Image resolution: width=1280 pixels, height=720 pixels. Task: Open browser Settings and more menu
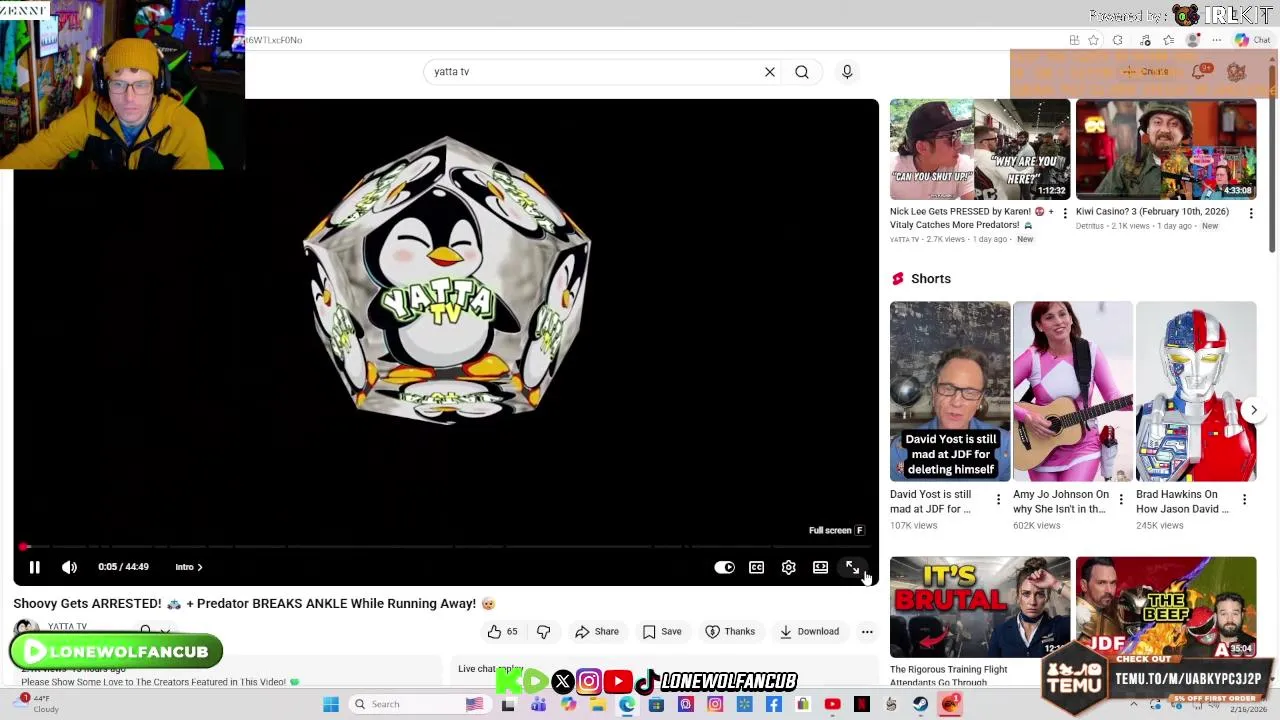point(1216,40)
